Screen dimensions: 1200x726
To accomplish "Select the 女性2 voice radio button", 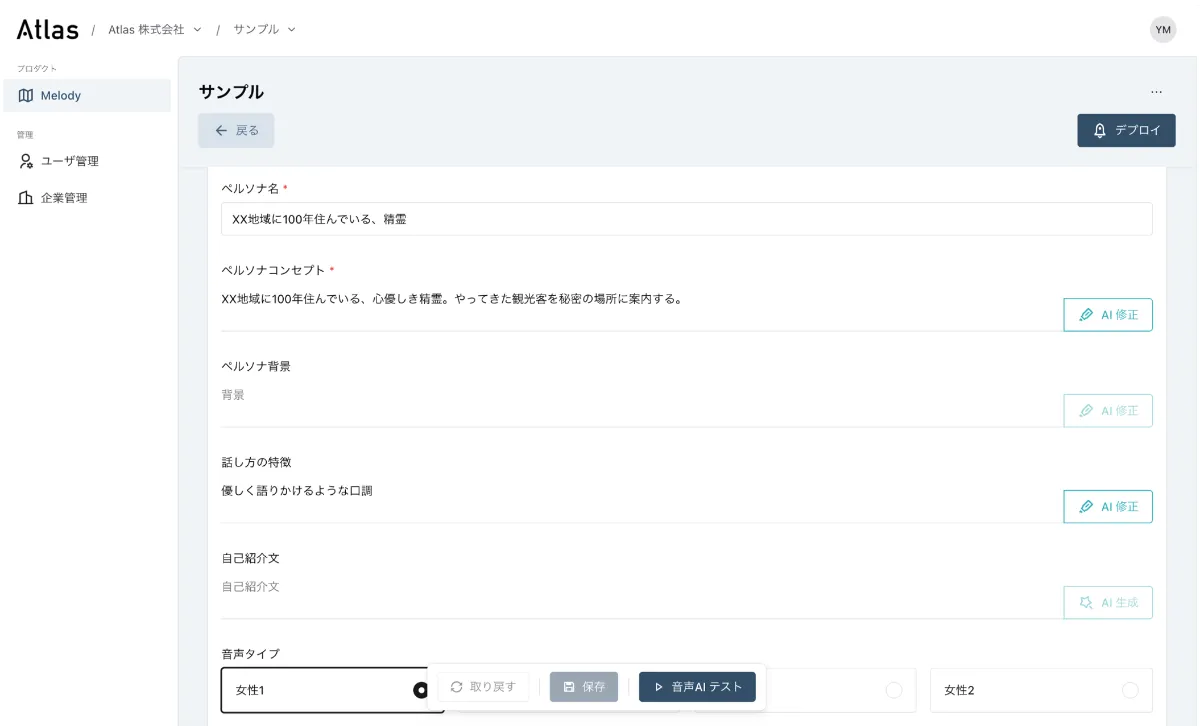I will click(x=1129, y=690).
